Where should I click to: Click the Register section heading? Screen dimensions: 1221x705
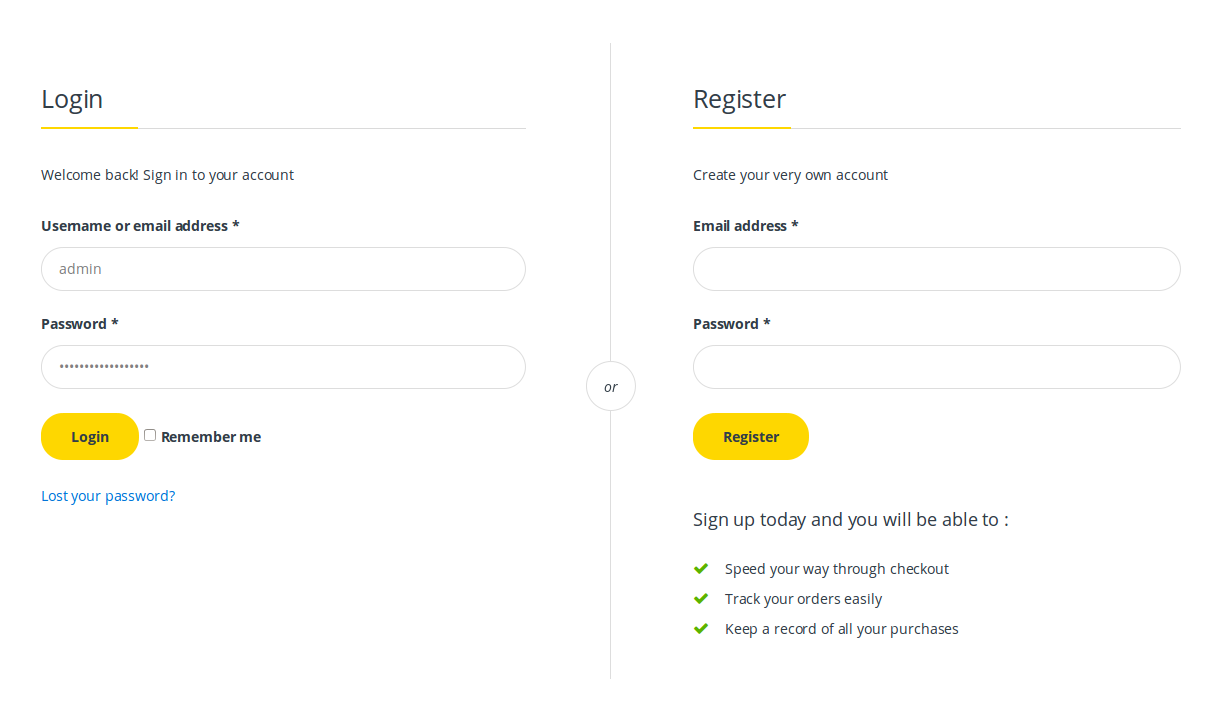coord(739,99)
